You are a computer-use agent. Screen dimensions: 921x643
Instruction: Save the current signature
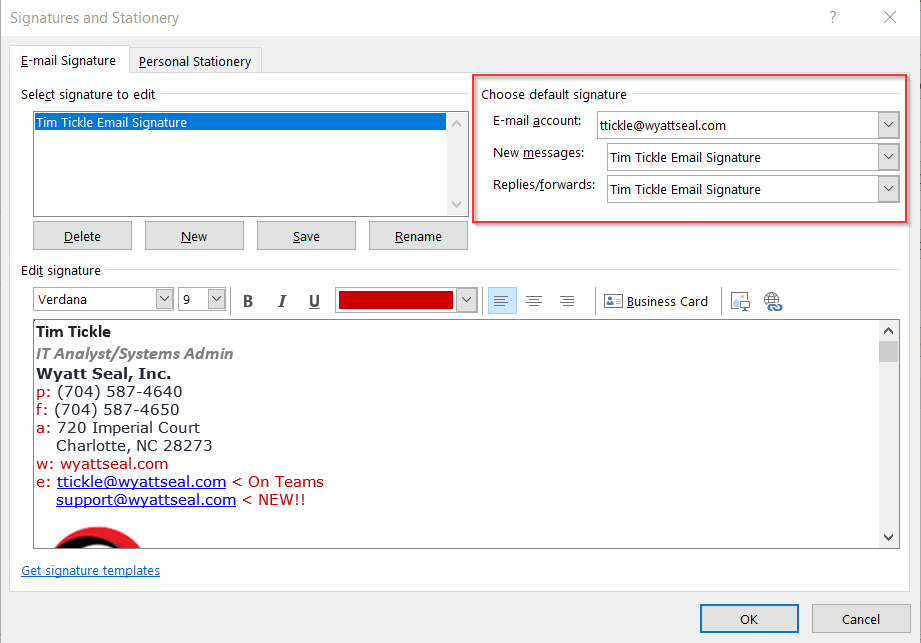[306, 236]
